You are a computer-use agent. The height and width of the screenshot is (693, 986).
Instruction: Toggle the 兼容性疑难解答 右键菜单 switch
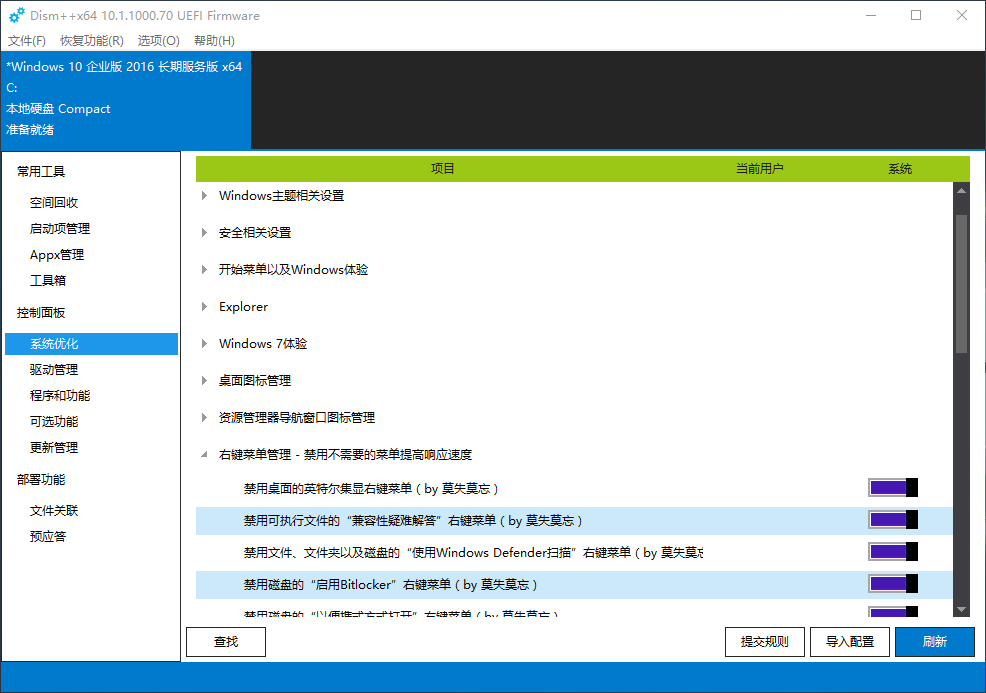coord(893,520)
